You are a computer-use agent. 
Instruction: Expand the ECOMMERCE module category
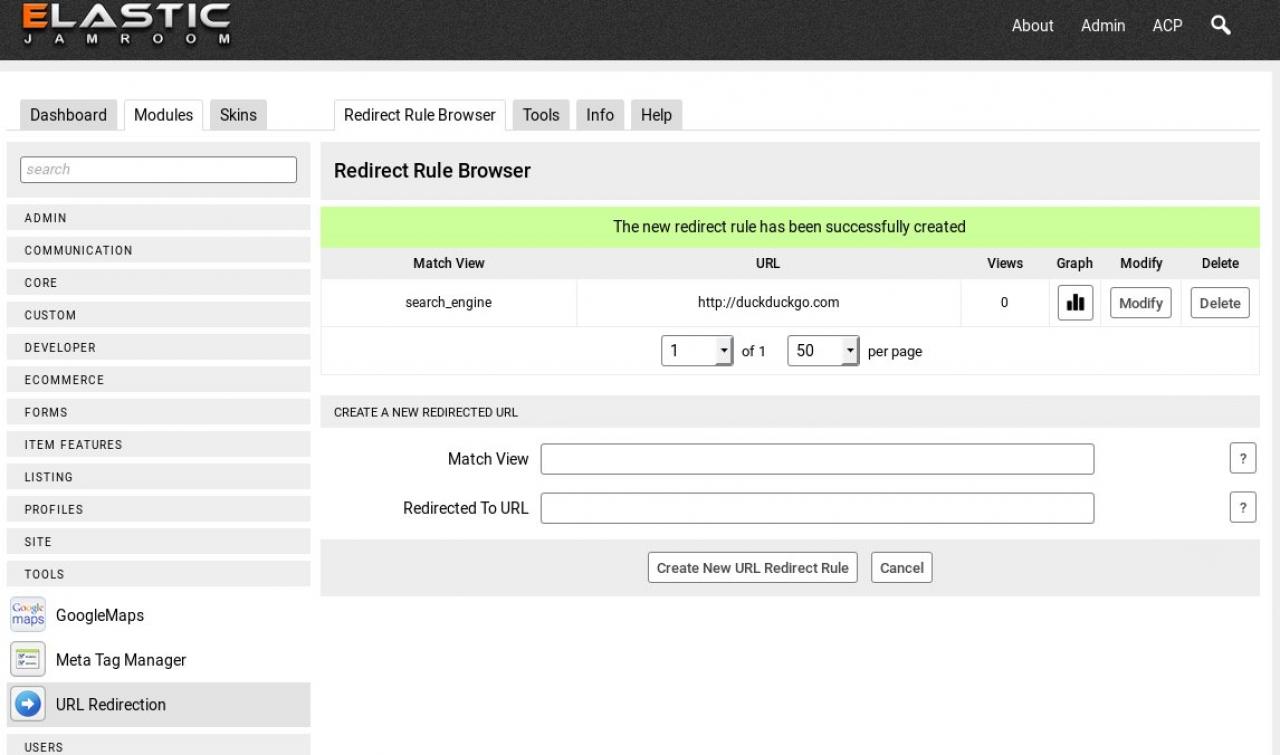click(x=158, y=380)
